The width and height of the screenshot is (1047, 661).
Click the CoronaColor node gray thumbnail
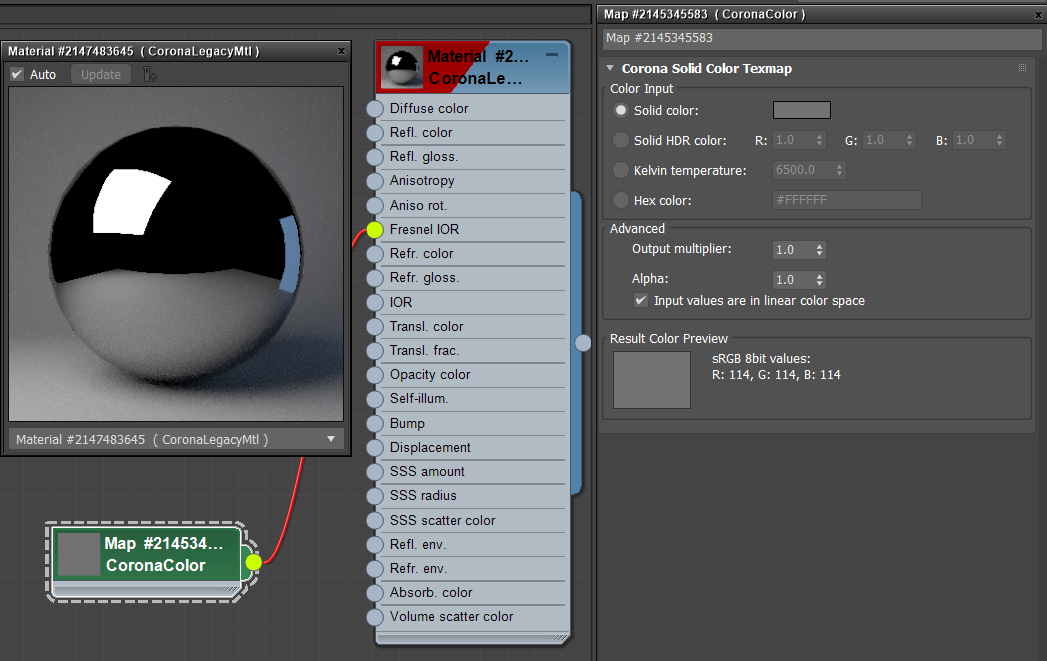pos(78,554)
